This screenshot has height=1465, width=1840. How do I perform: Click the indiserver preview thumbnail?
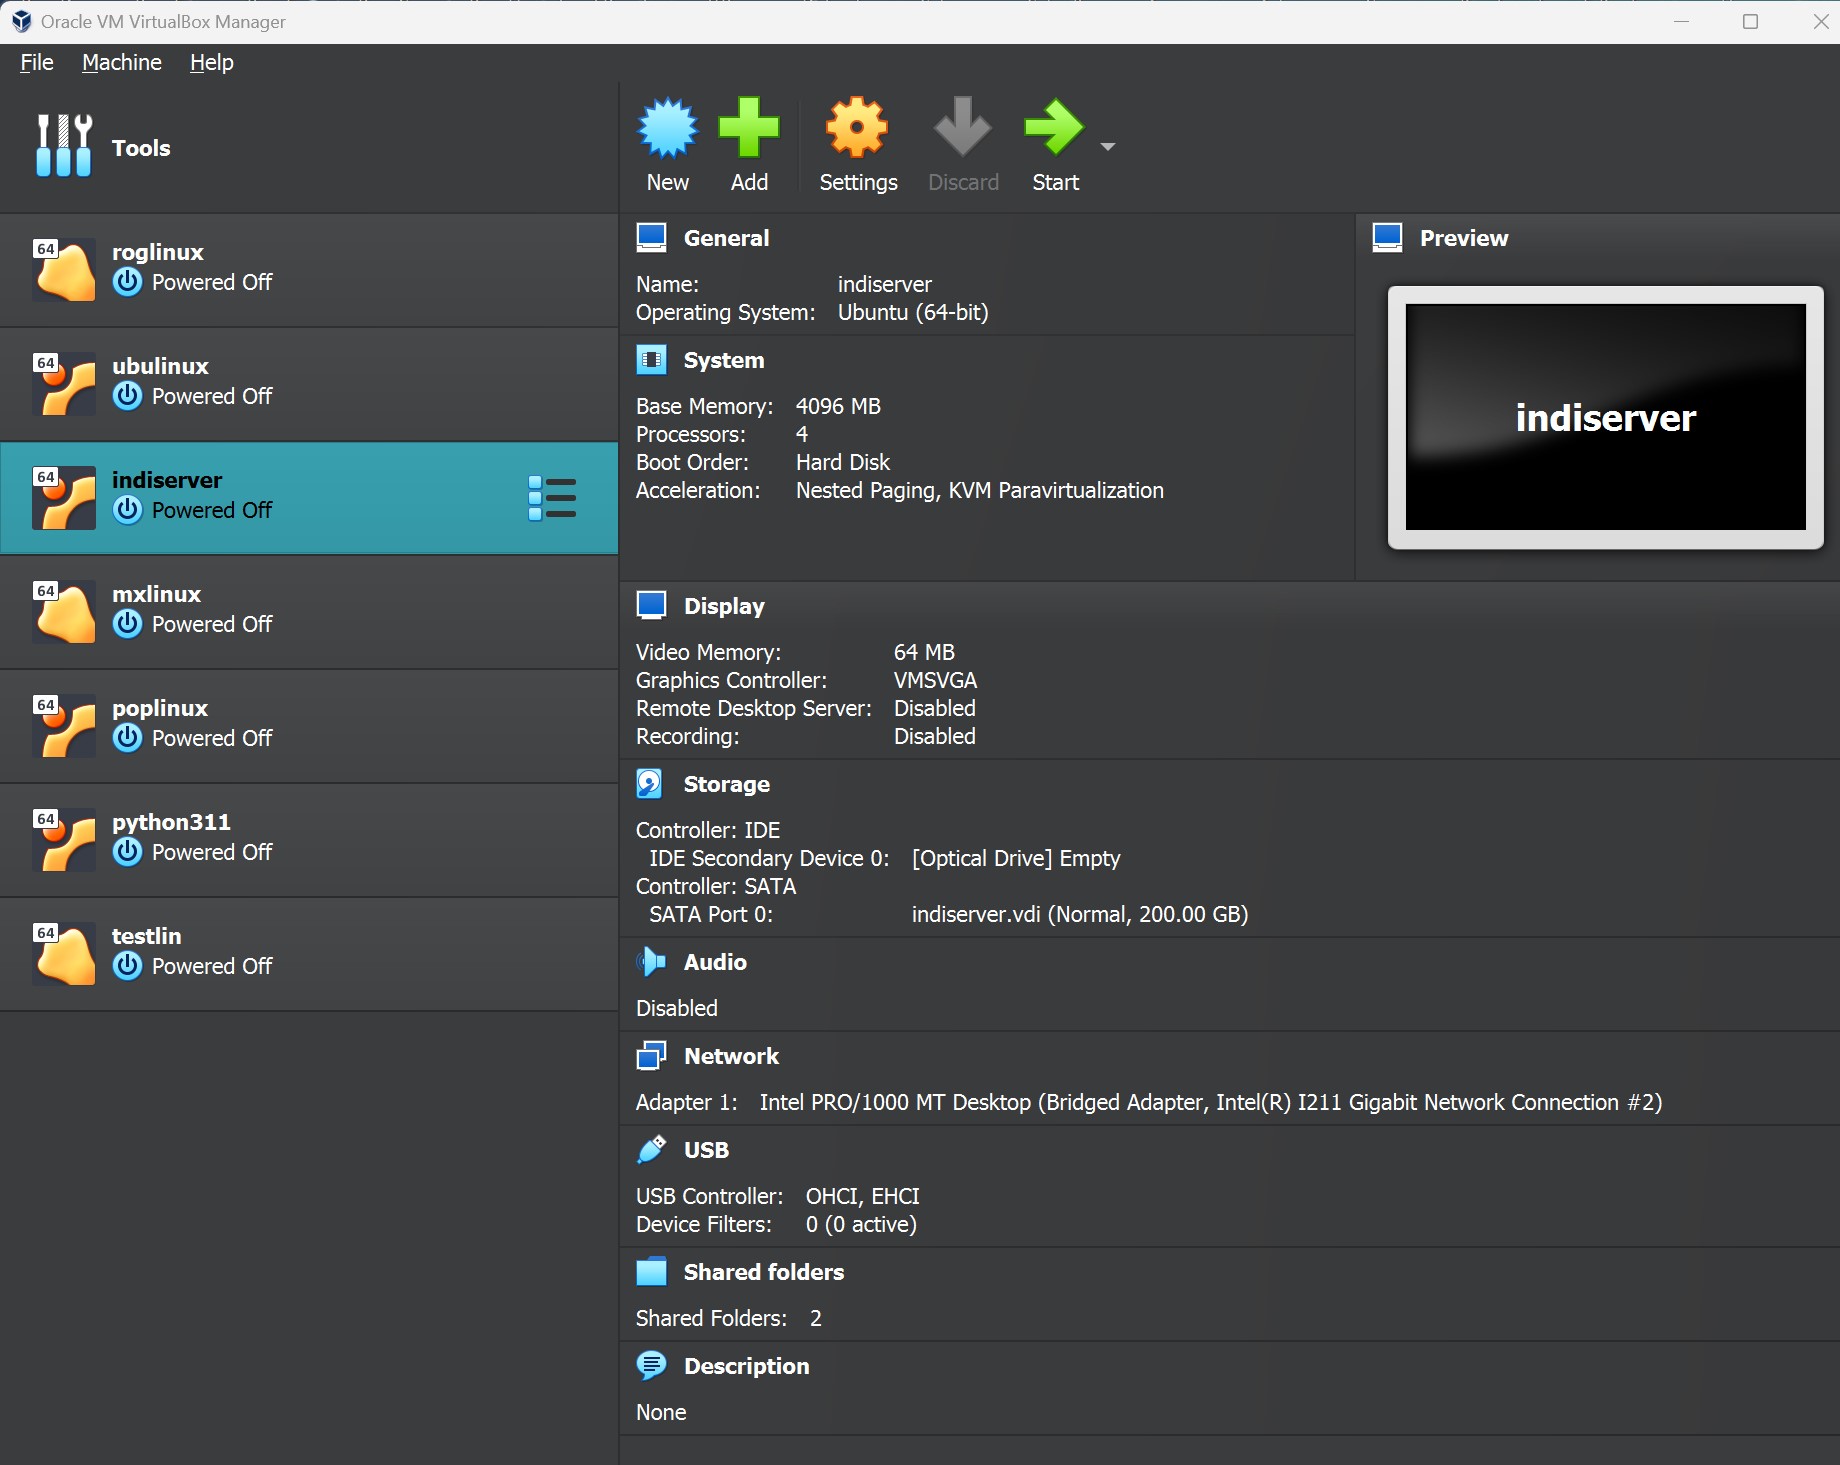(1606, 417)
